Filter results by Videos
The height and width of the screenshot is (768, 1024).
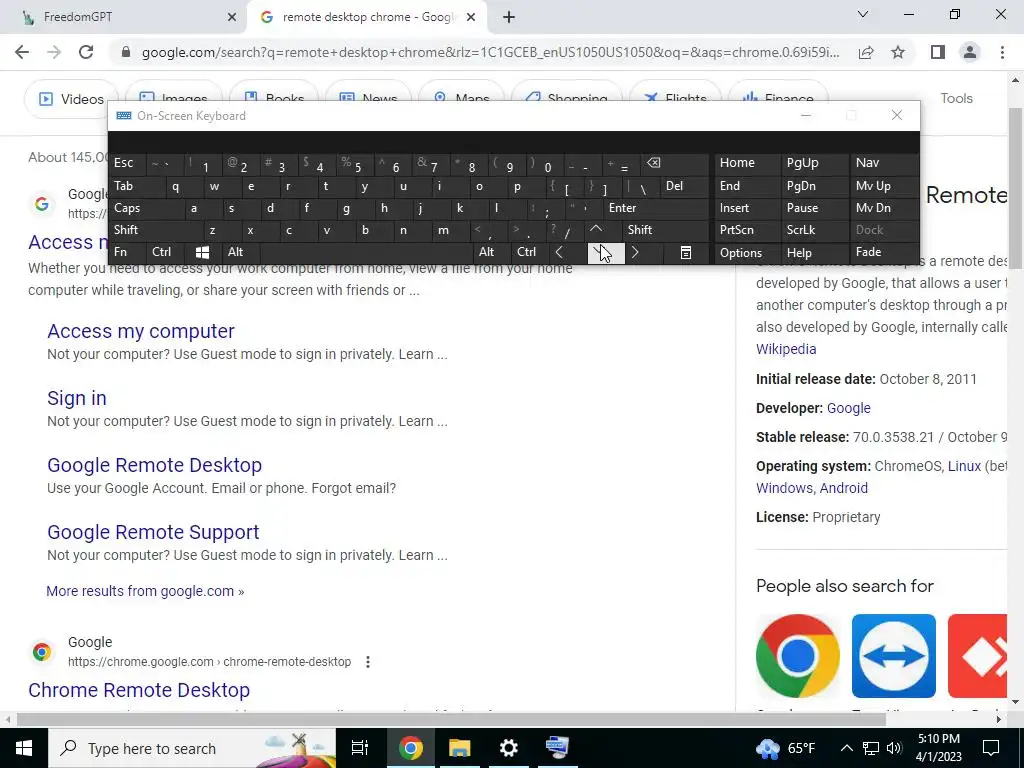(x=72, y=99)
